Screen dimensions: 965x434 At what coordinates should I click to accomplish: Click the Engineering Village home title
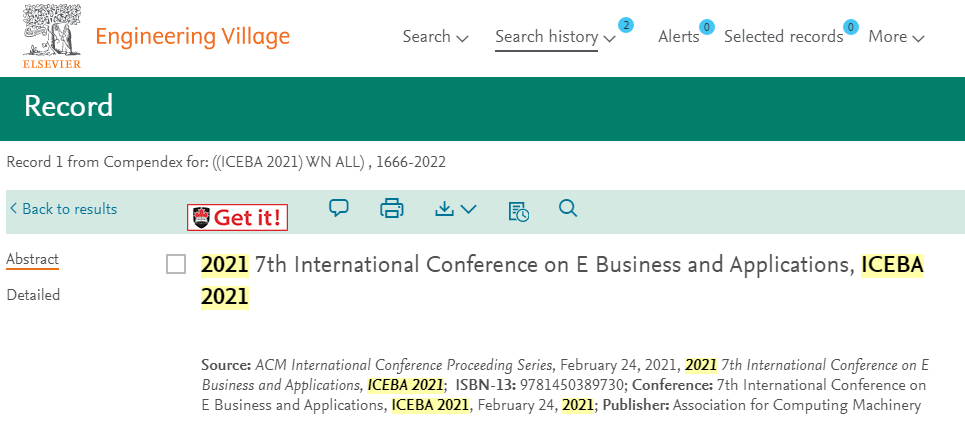(x=192, y=37)
